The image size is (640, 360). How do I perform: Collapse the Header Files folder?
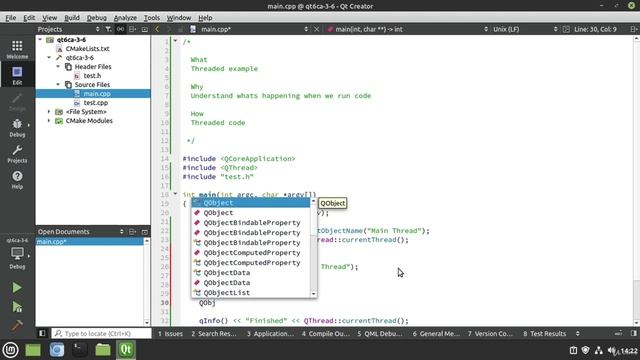(x=58, y=67)
